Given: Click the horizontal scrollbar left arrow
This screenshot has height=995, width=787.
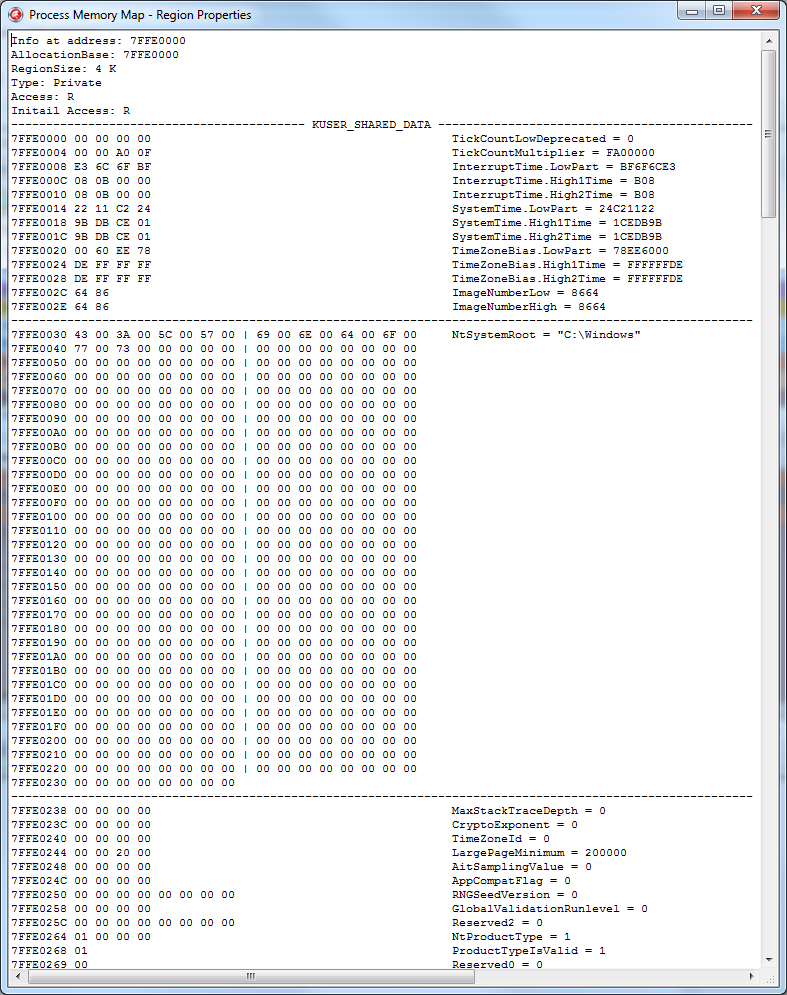Looking at the screenshot, I should coord(18,976).
